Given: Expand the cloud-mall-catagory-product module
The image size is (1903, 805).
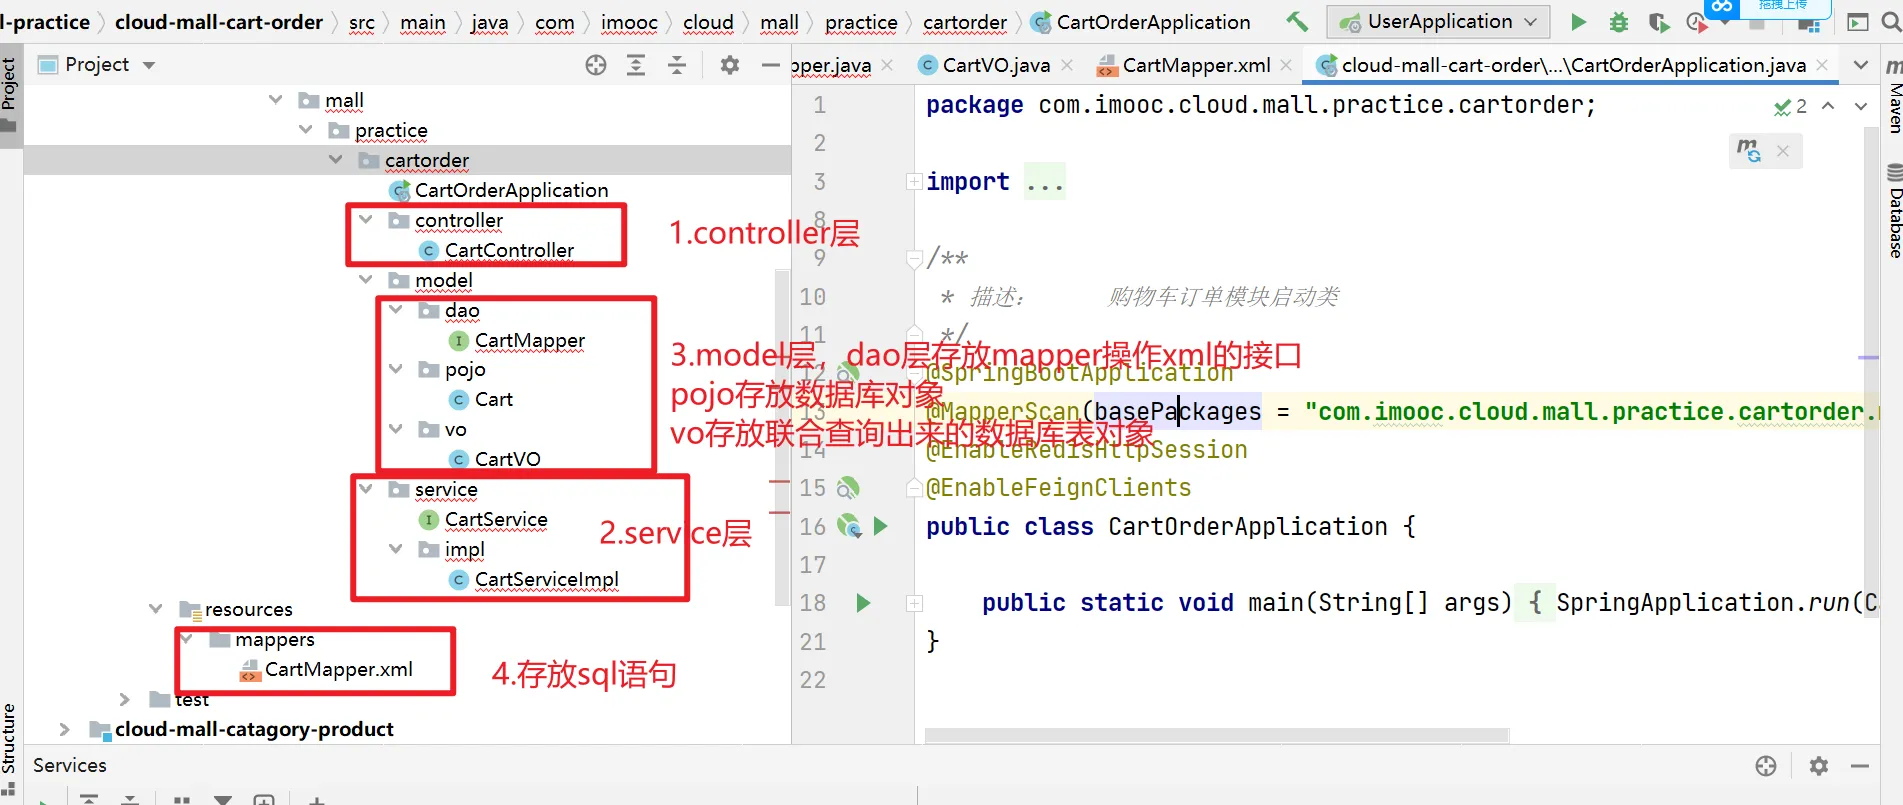Looking at the screenshot, I should tap(65, 729).
